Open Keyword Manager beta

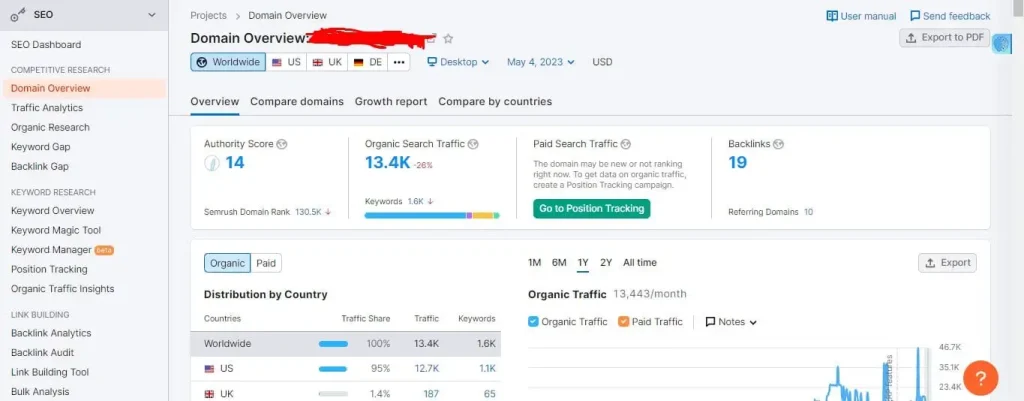tap(62, 249)
